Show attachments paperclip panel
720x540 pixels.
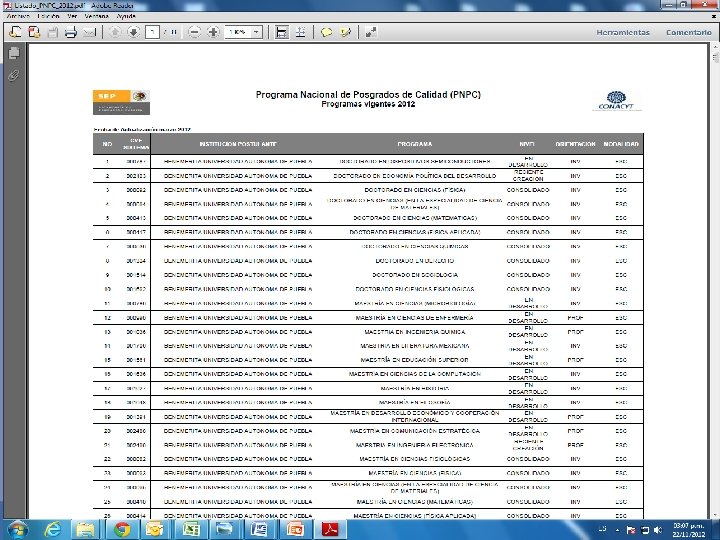pos(14,75)
